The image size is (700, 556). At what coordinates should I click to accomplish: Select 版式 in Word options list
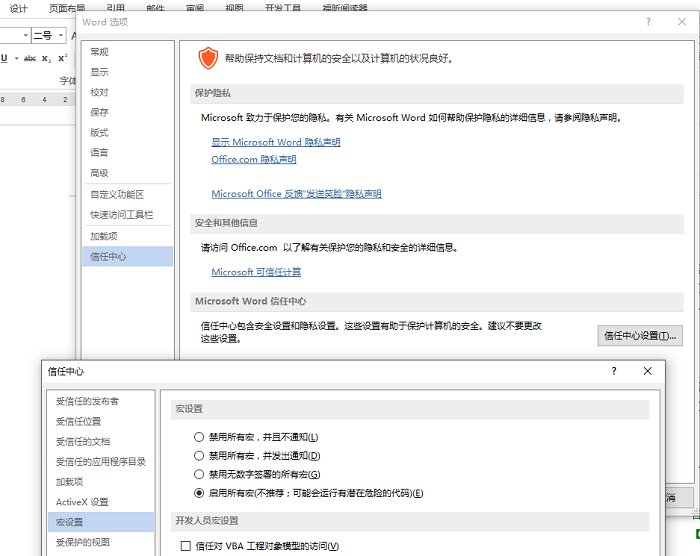point(127,133)
